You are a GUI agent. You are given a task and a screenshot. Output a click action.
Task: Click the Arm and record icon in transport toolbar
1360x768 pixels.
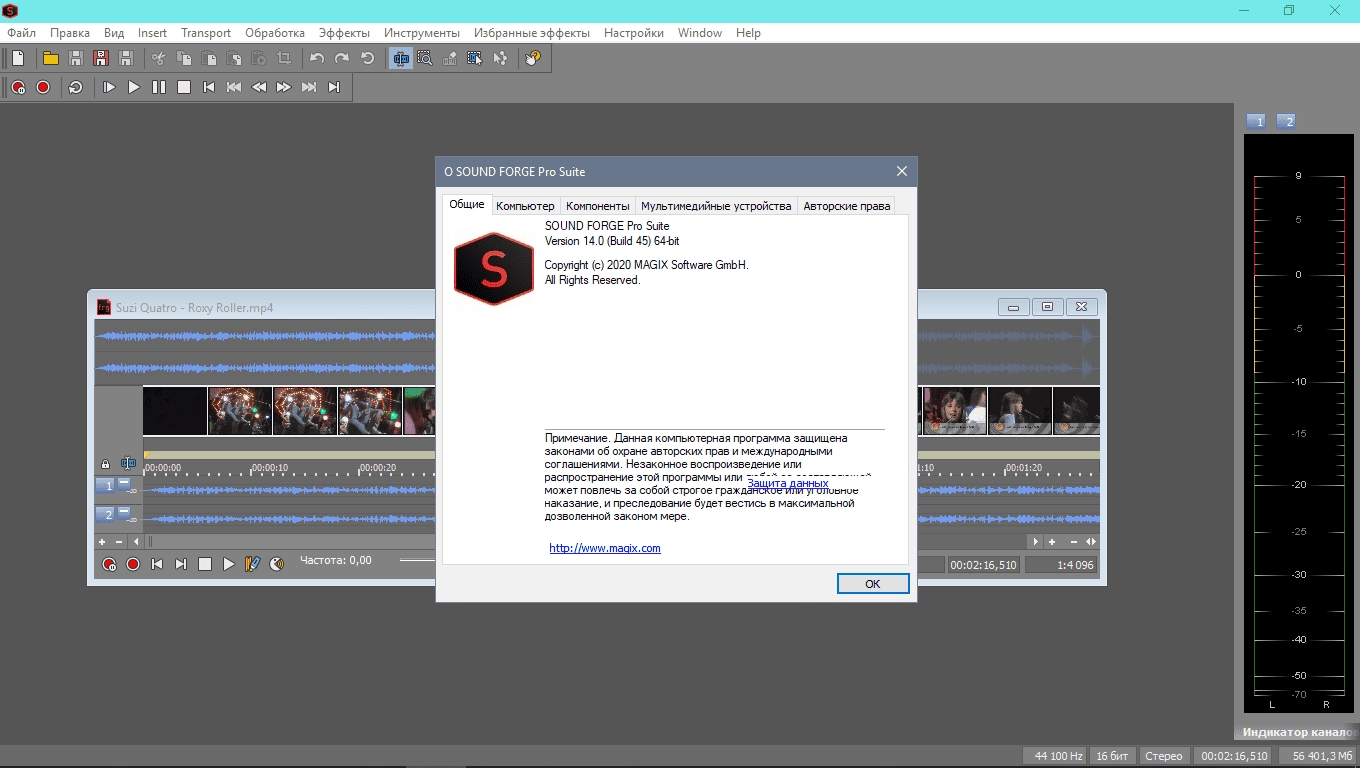pos(18,87)
